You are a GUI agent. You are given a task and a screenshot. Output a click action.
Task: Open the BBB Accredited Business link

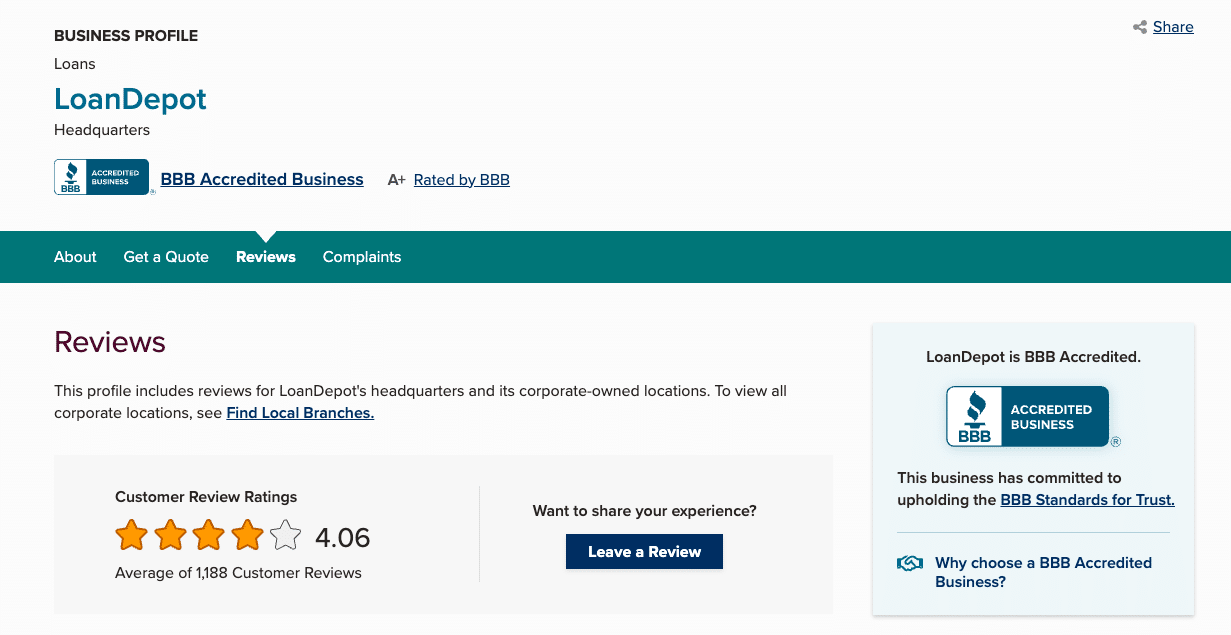click(x=262, y=180)
